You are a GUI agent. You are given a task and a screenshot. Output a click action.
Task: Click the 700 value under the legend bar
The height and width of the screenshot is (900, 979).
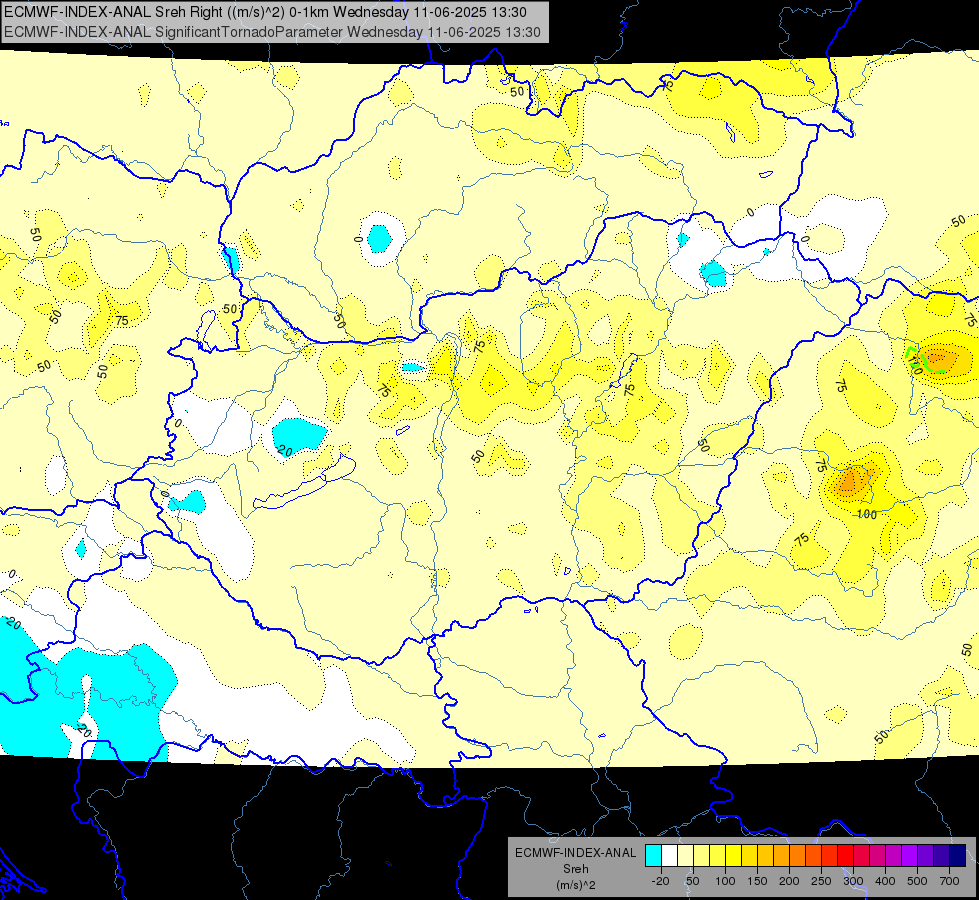(x=949, y=881)
